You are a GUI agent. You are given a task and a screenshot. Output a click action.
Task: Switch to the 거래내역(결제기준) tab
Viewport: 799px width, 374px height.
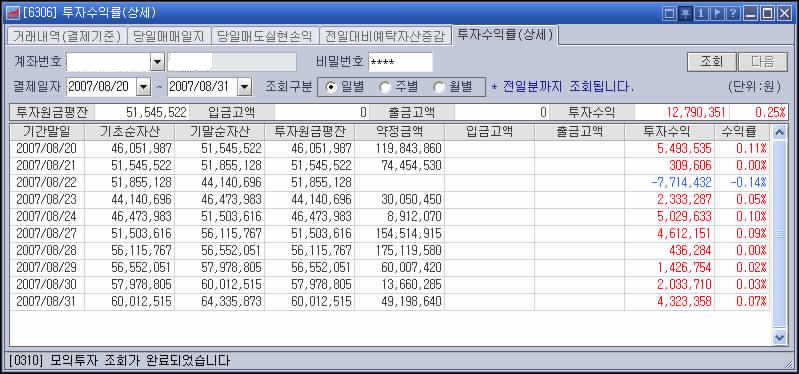tap(66, 37)
